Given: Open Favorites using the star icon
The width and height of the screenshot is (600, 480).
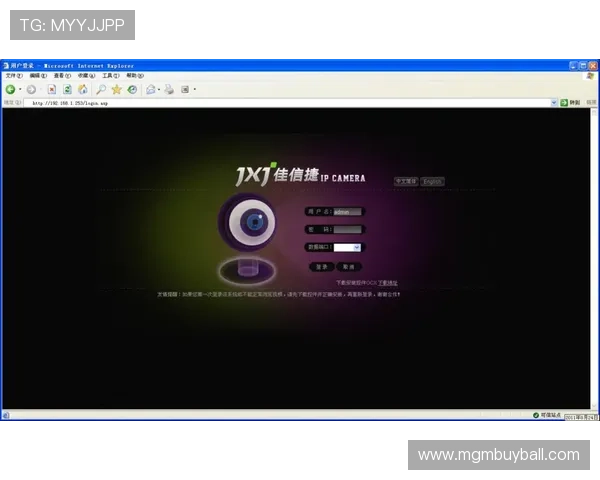Looking at the screenshot, I should point(116,90).
